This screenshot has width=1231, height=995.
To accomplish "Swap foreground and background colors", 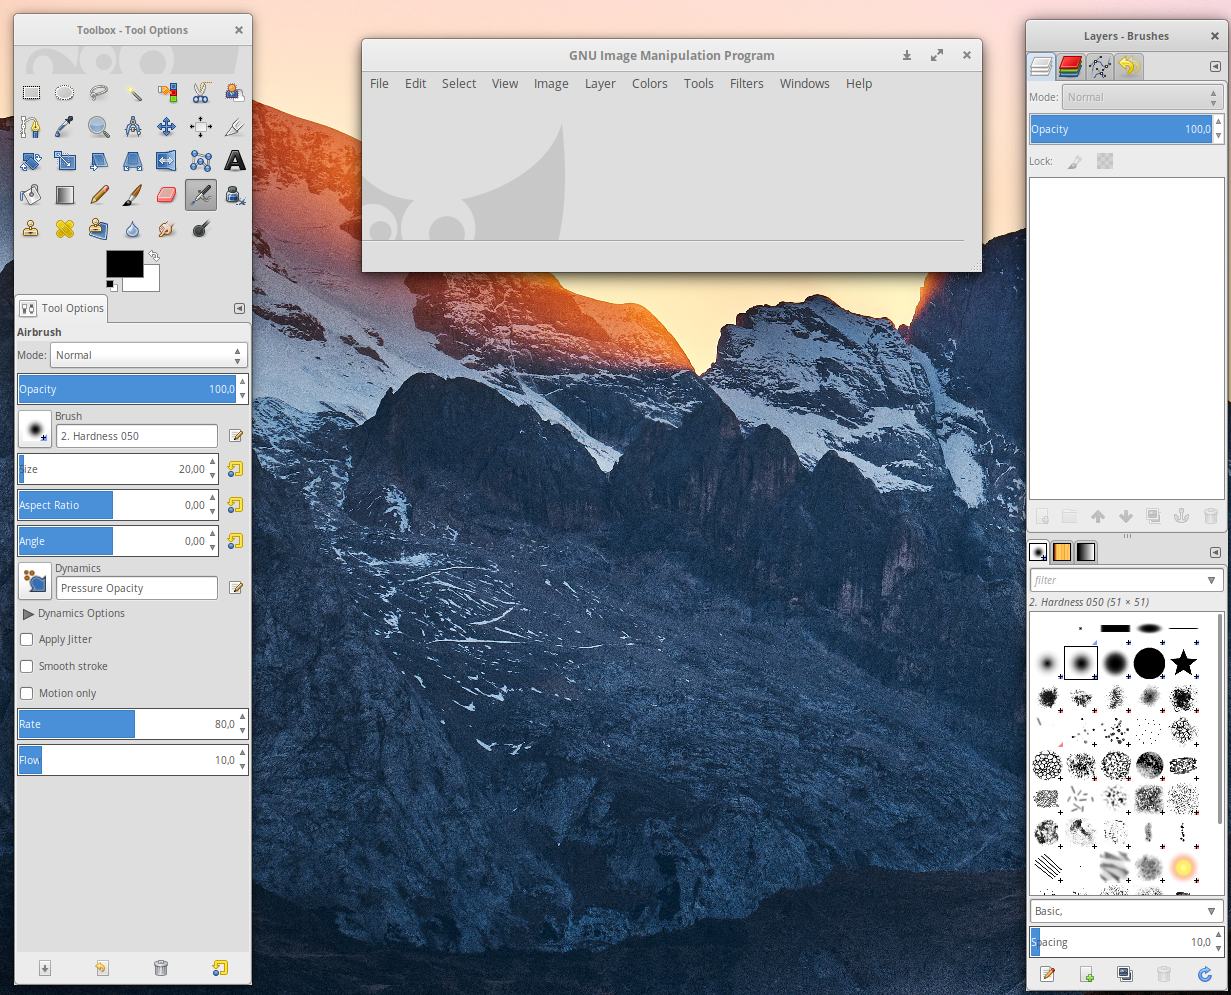I will 153,256.
